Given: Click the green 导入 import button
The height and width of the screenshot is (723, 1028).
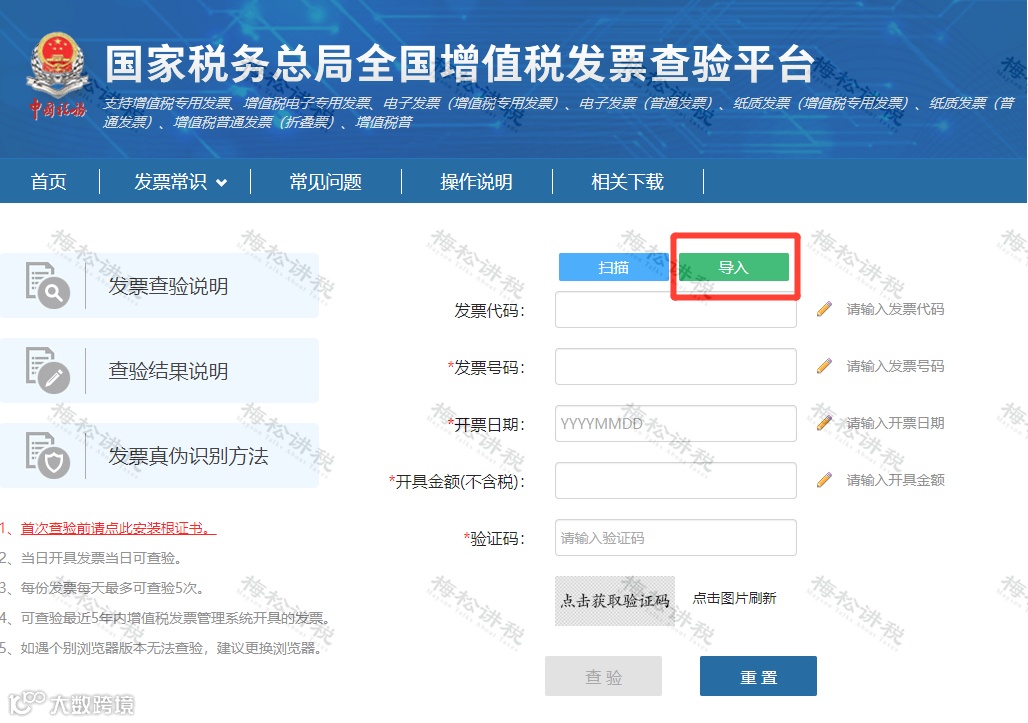Looking at the screenshot, I should pos(734,267).
